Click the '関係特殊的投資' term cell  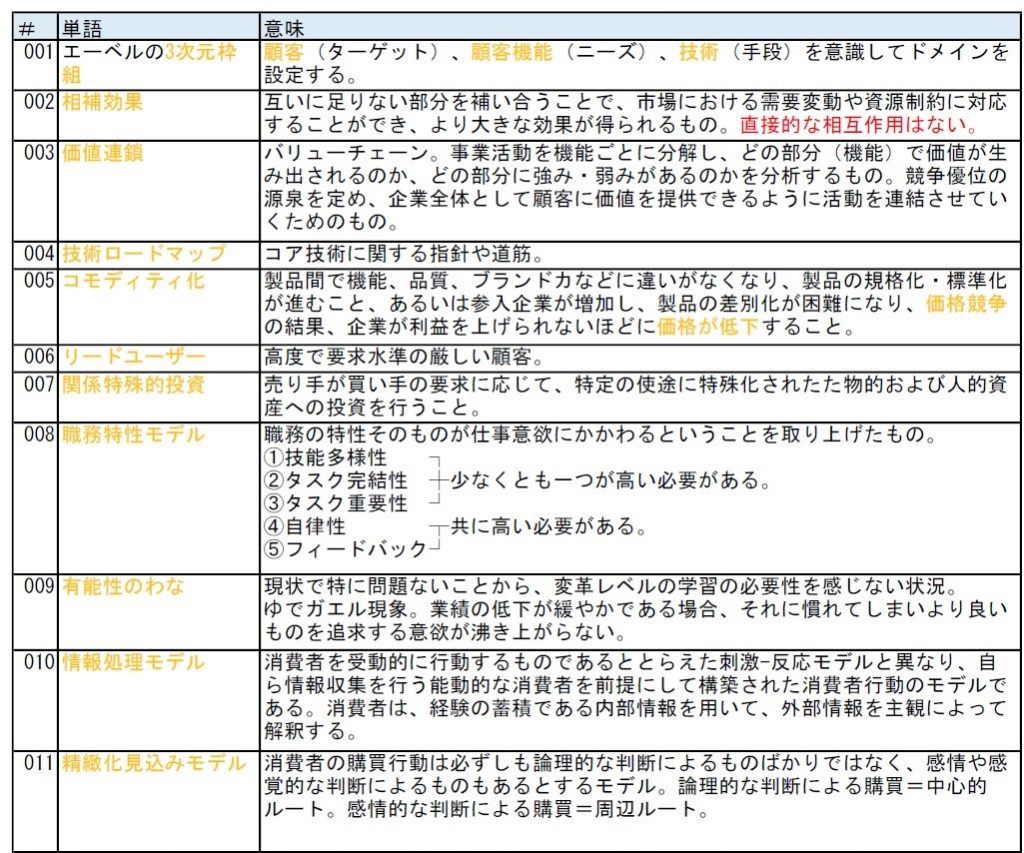pyautogui.click(x=133, y=384)
